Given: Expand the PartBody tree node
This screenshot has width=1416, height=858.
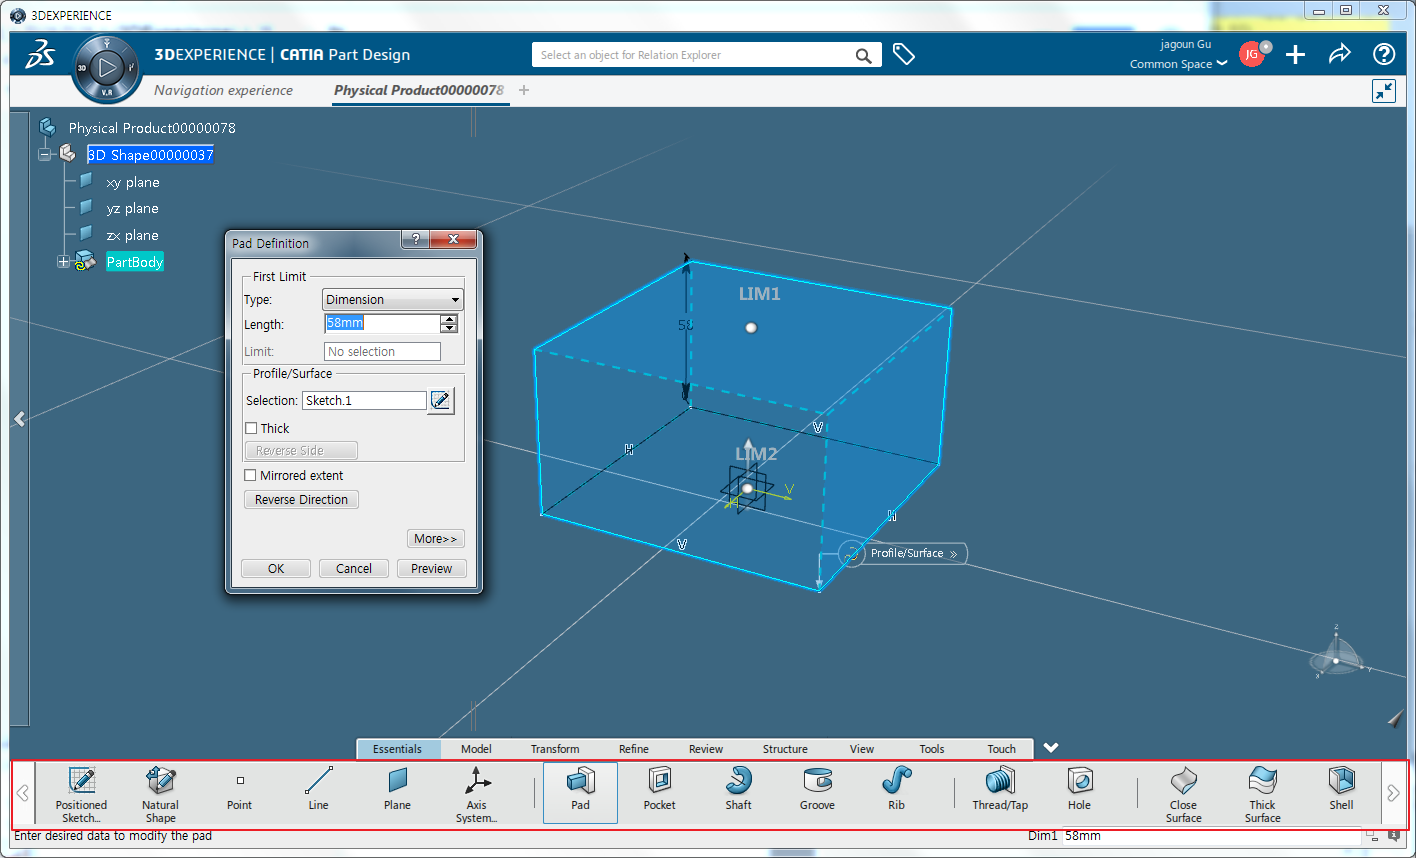Looking at the screenshot, I should [x=64, y=262].
